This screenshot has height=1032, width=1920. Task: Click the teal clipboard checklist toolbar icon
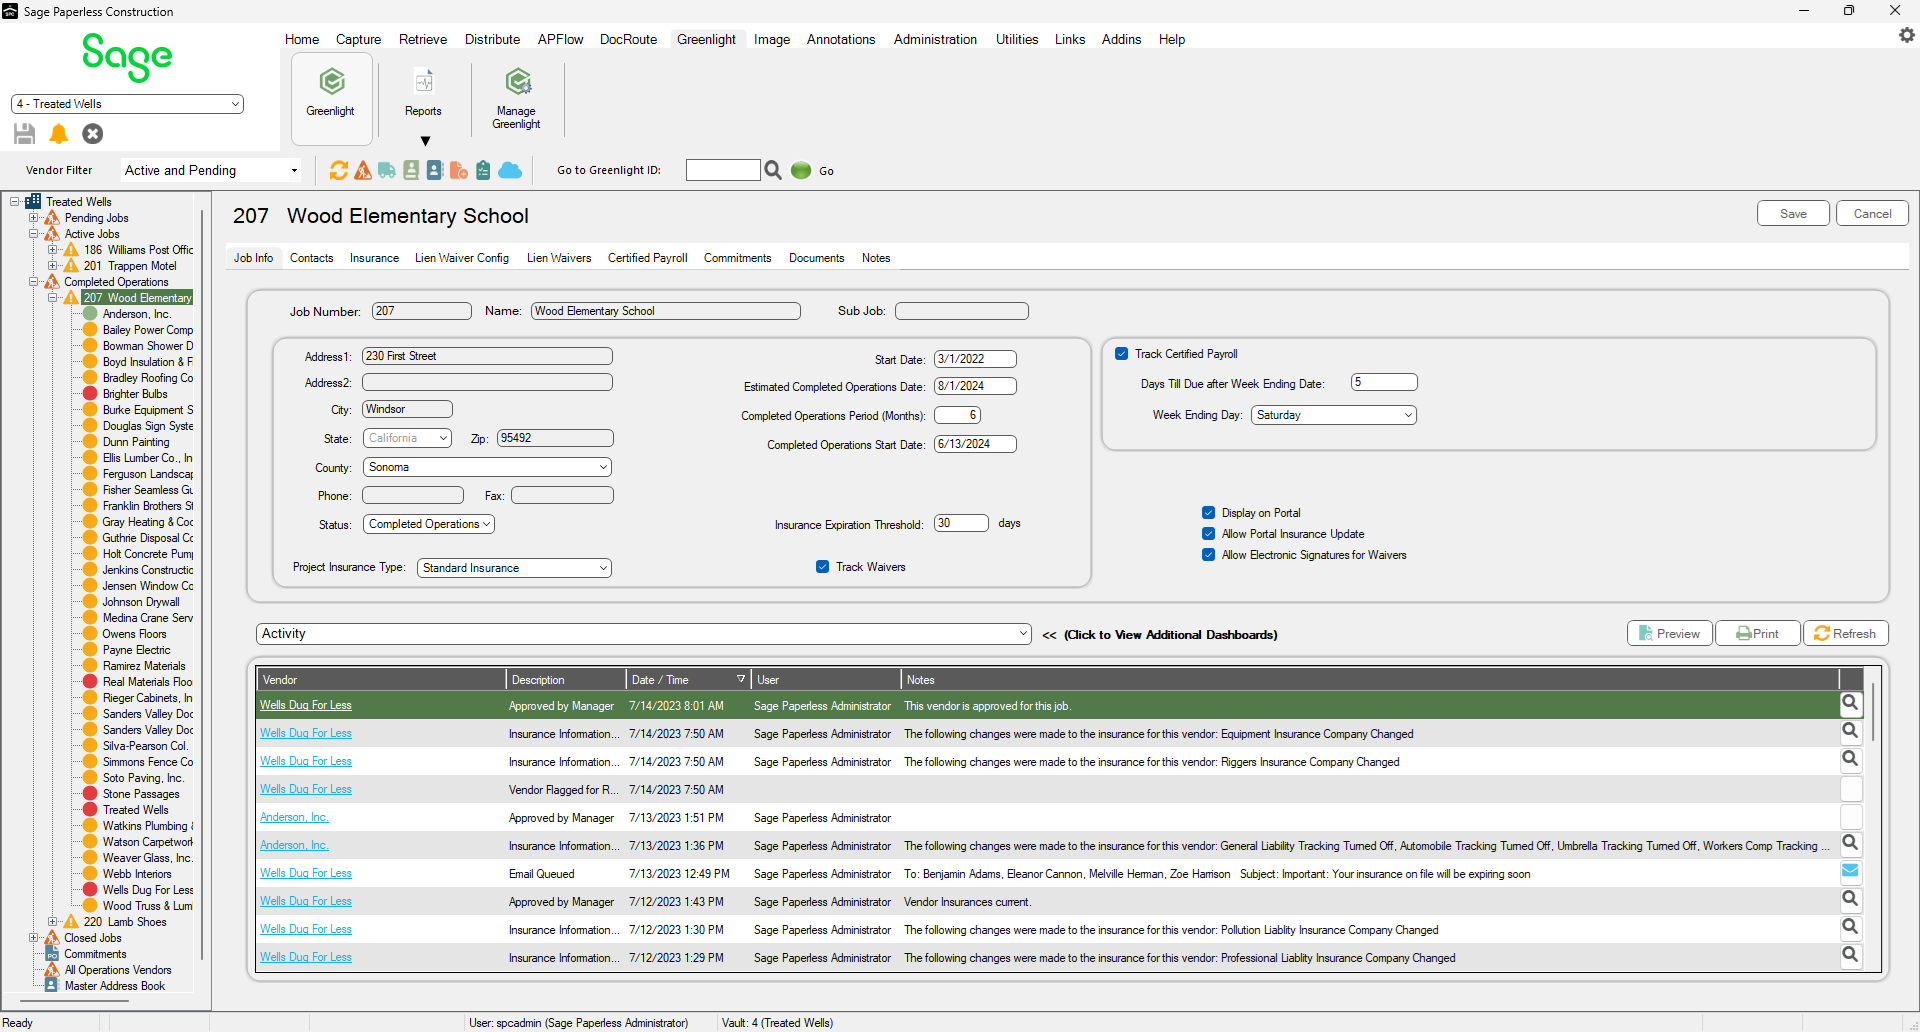tap(483, 170)
